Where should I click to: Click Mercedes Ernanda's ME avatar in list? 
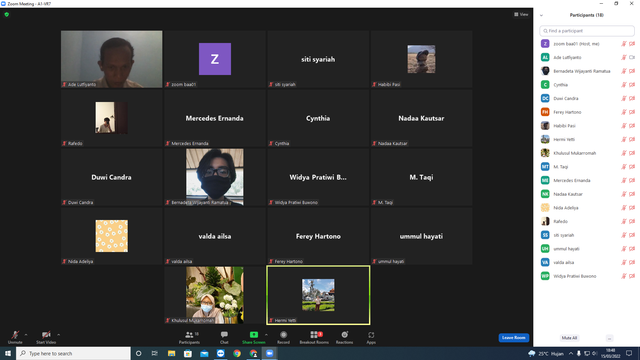[545, 180]
